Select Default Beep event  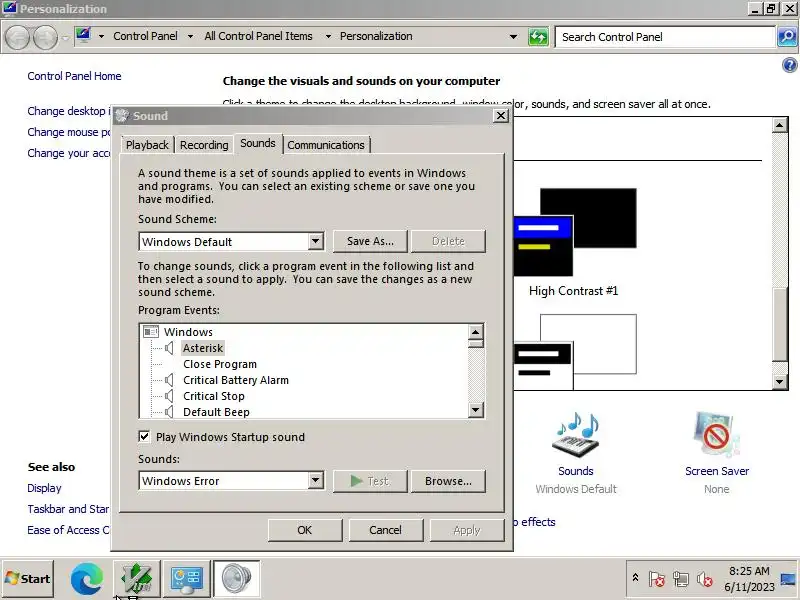point(216,412)
